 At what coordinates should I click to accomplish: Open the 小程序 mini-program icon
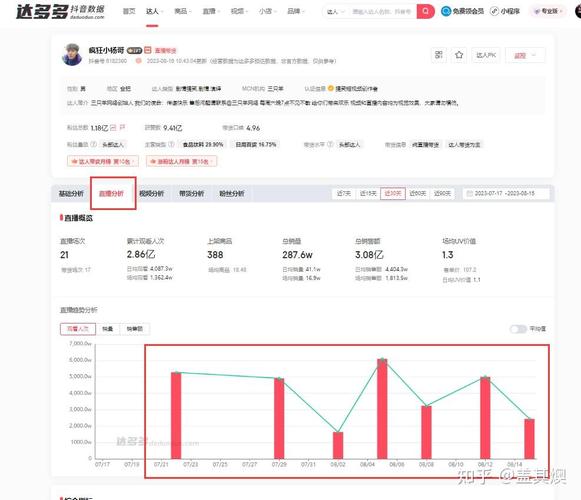[494, 11]
